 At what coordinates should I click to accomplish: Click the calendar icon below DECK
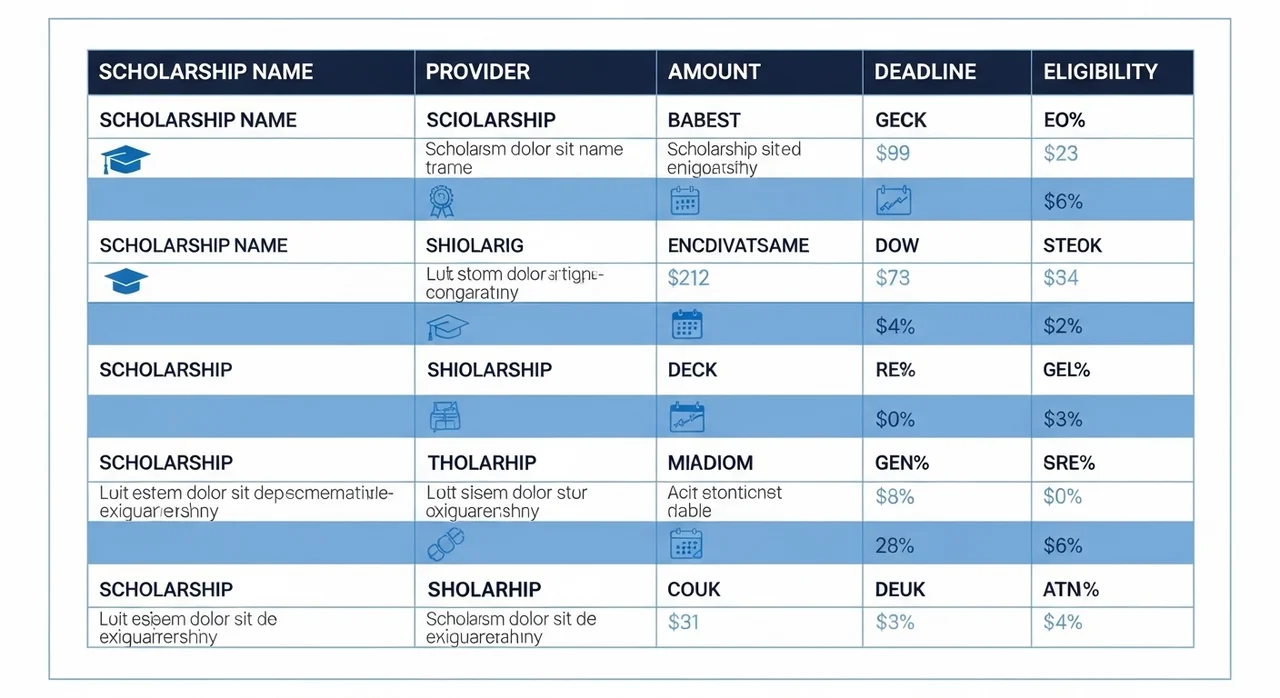(x=687, y=416)
